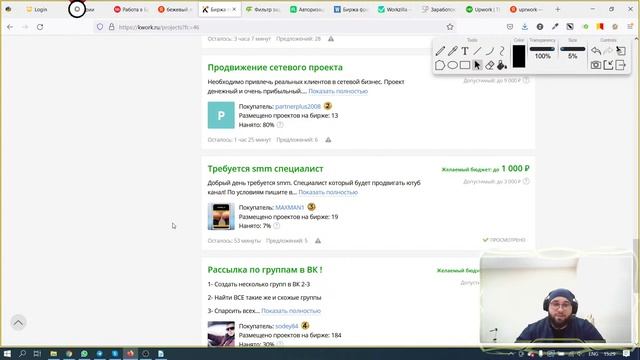Open project Требуется smm специалист
The height and width of the screenshot is (360, 640).
[x=265, y=169]
